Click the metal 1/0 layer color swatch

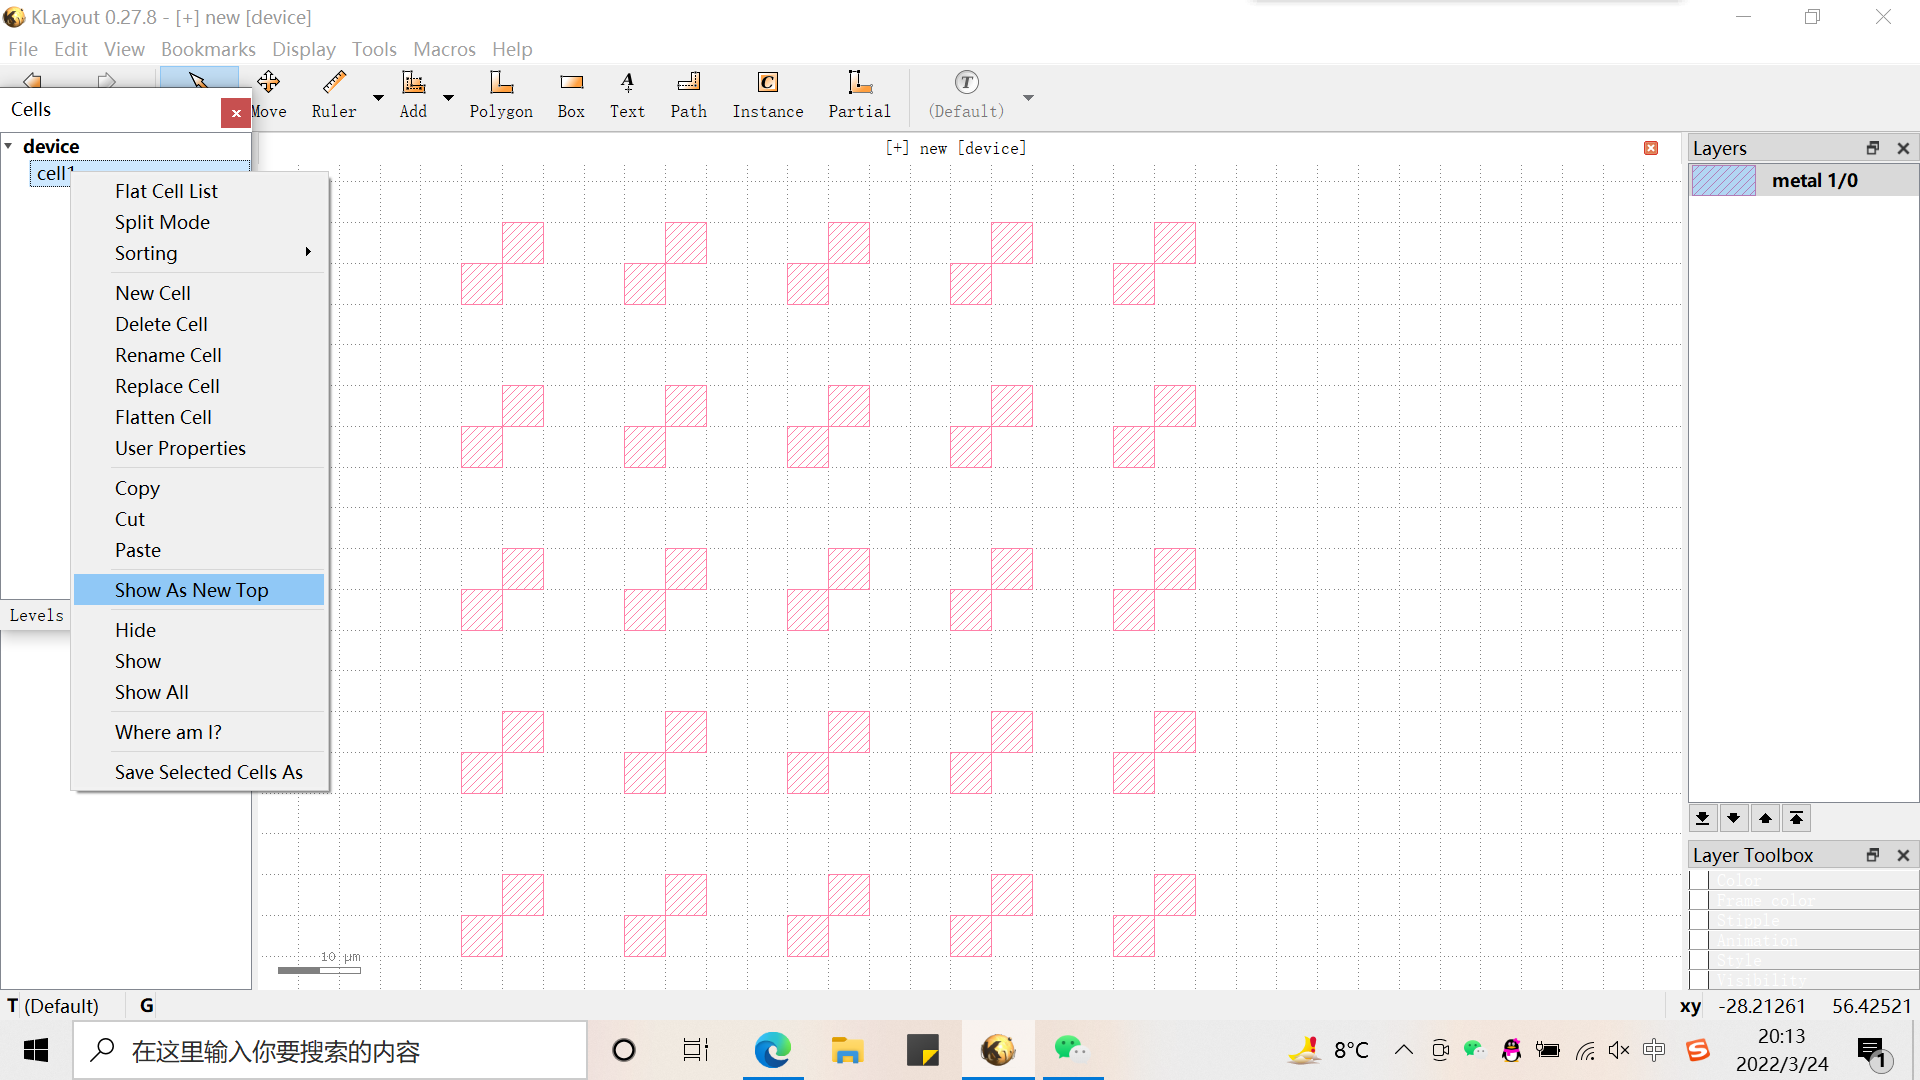pos(1723,180)
